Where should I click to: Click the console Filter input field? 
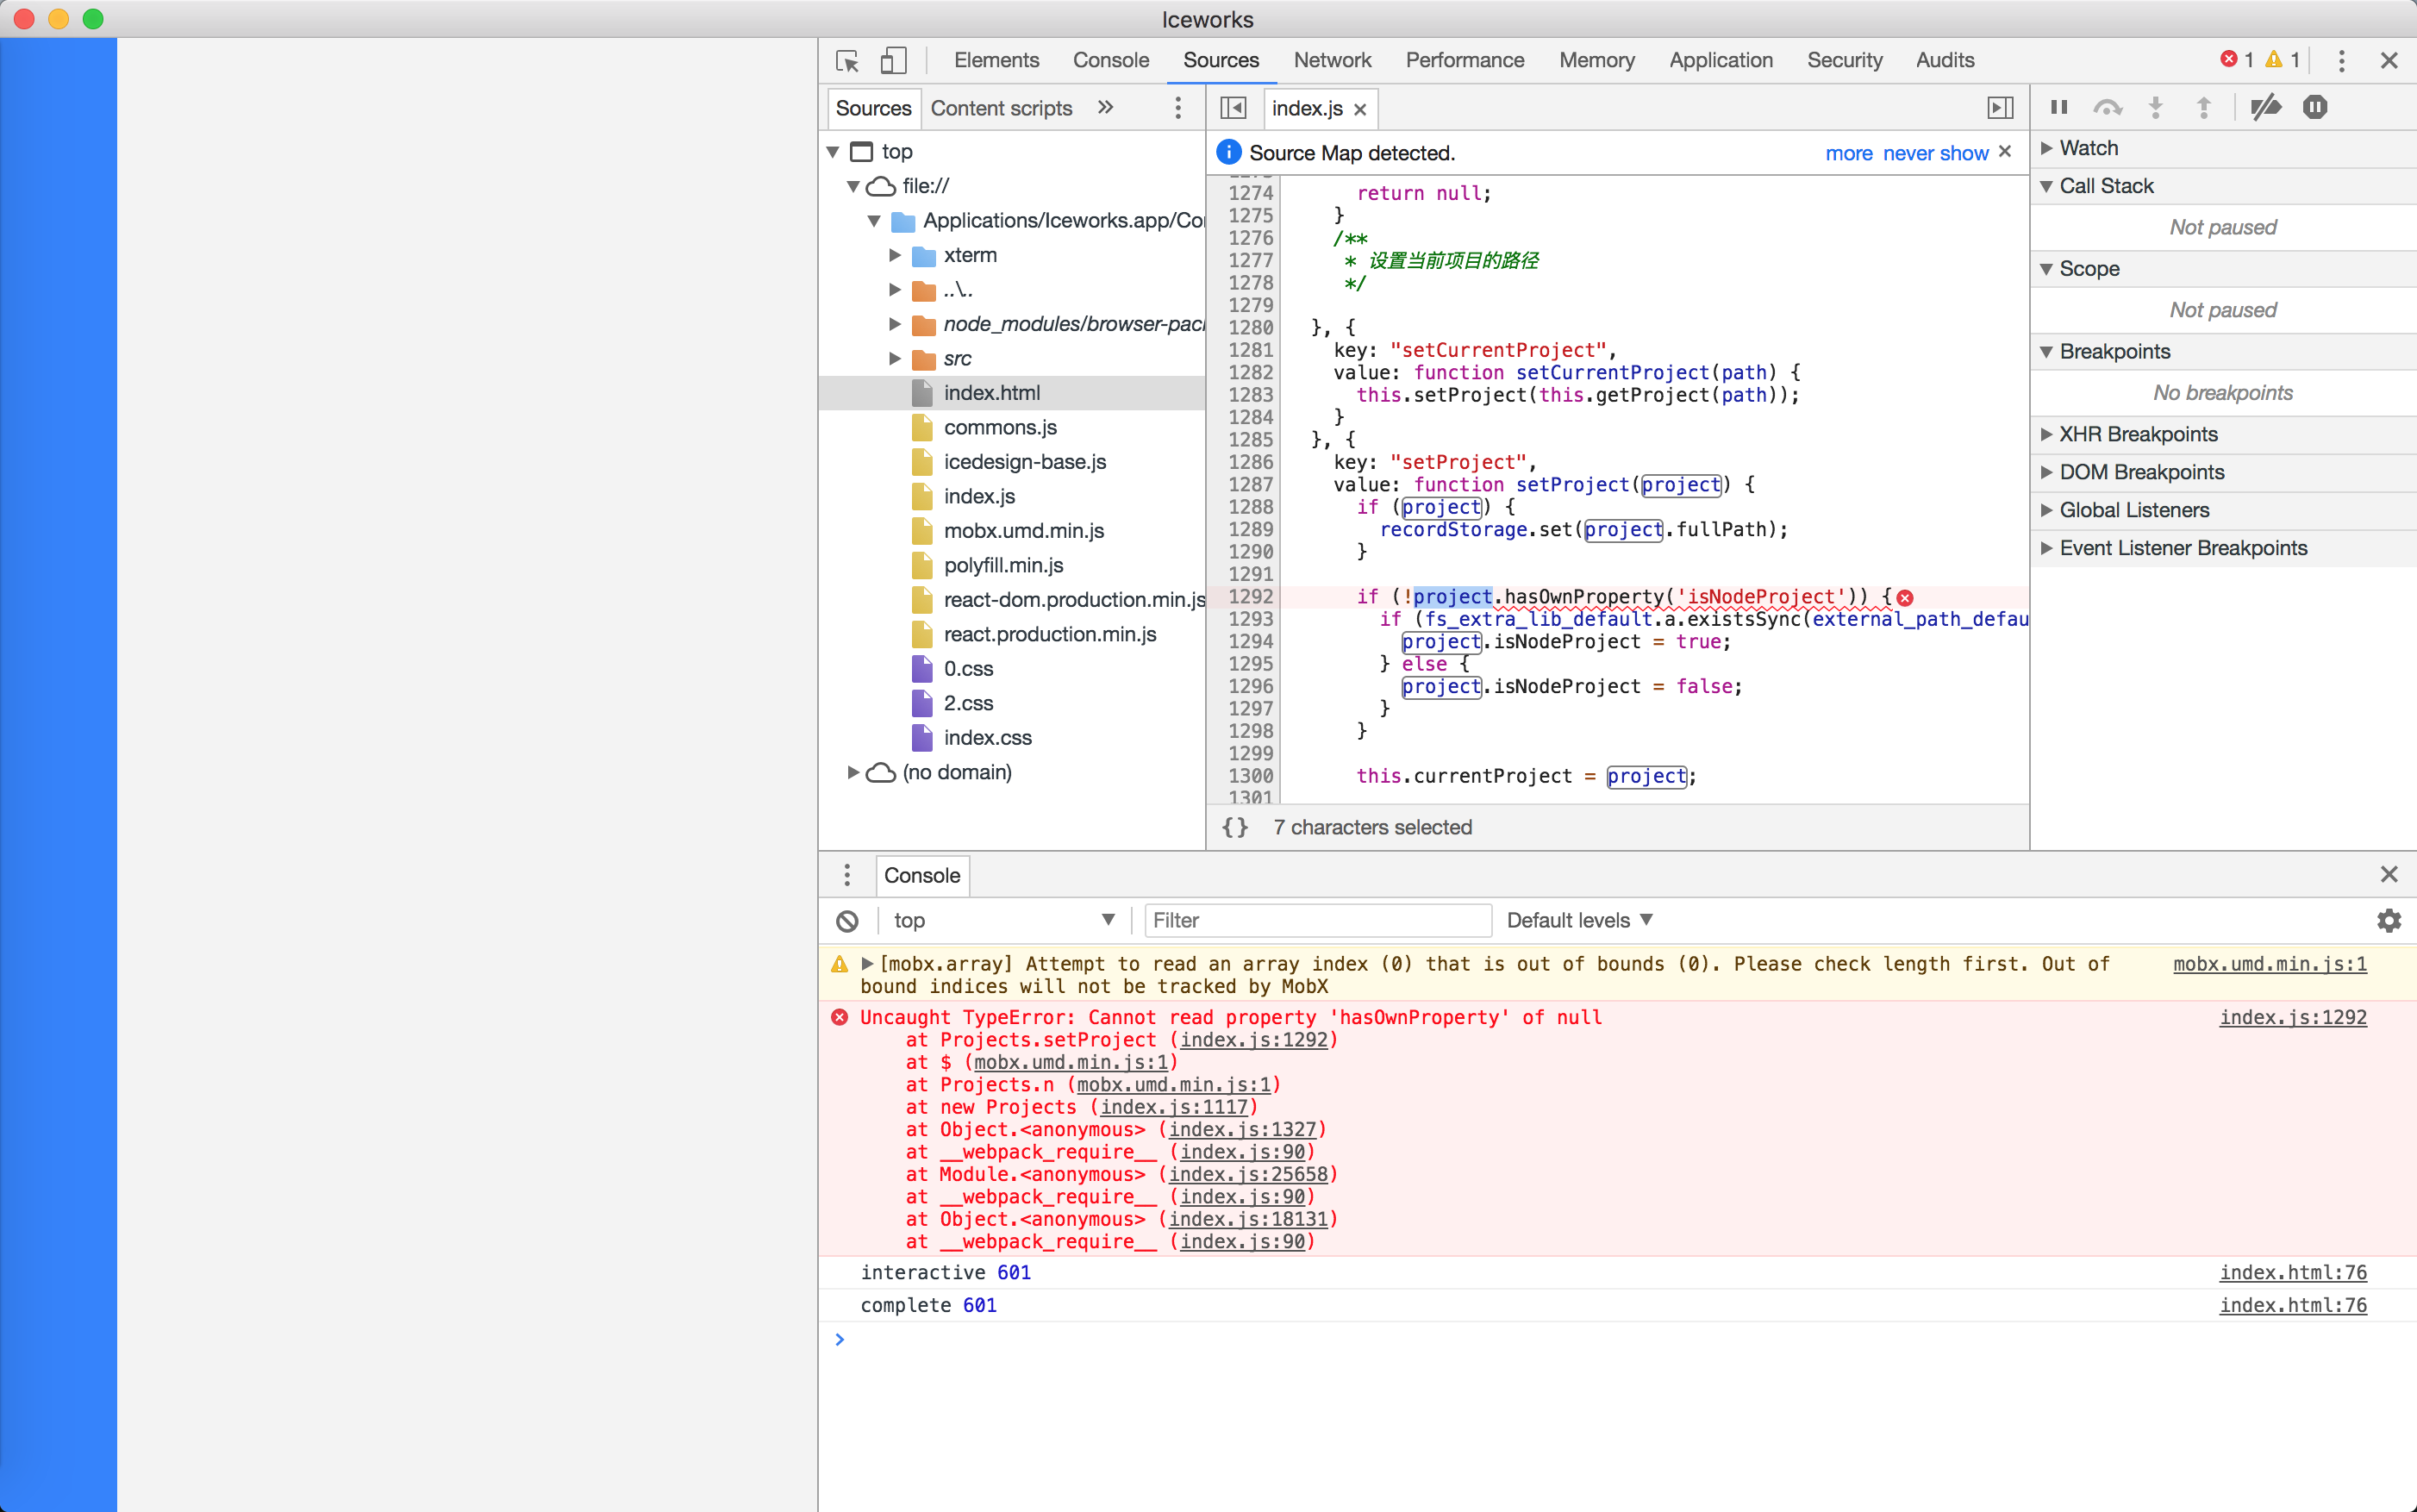pos(1318,920)
